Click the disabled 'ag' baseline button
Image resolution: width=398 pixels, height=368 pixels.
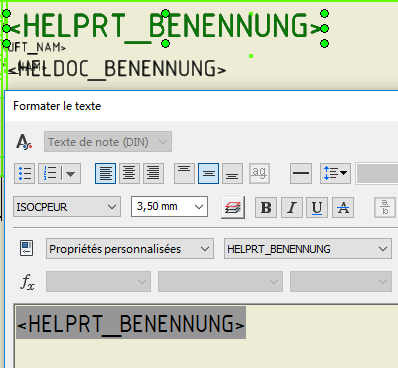(259, 173)
